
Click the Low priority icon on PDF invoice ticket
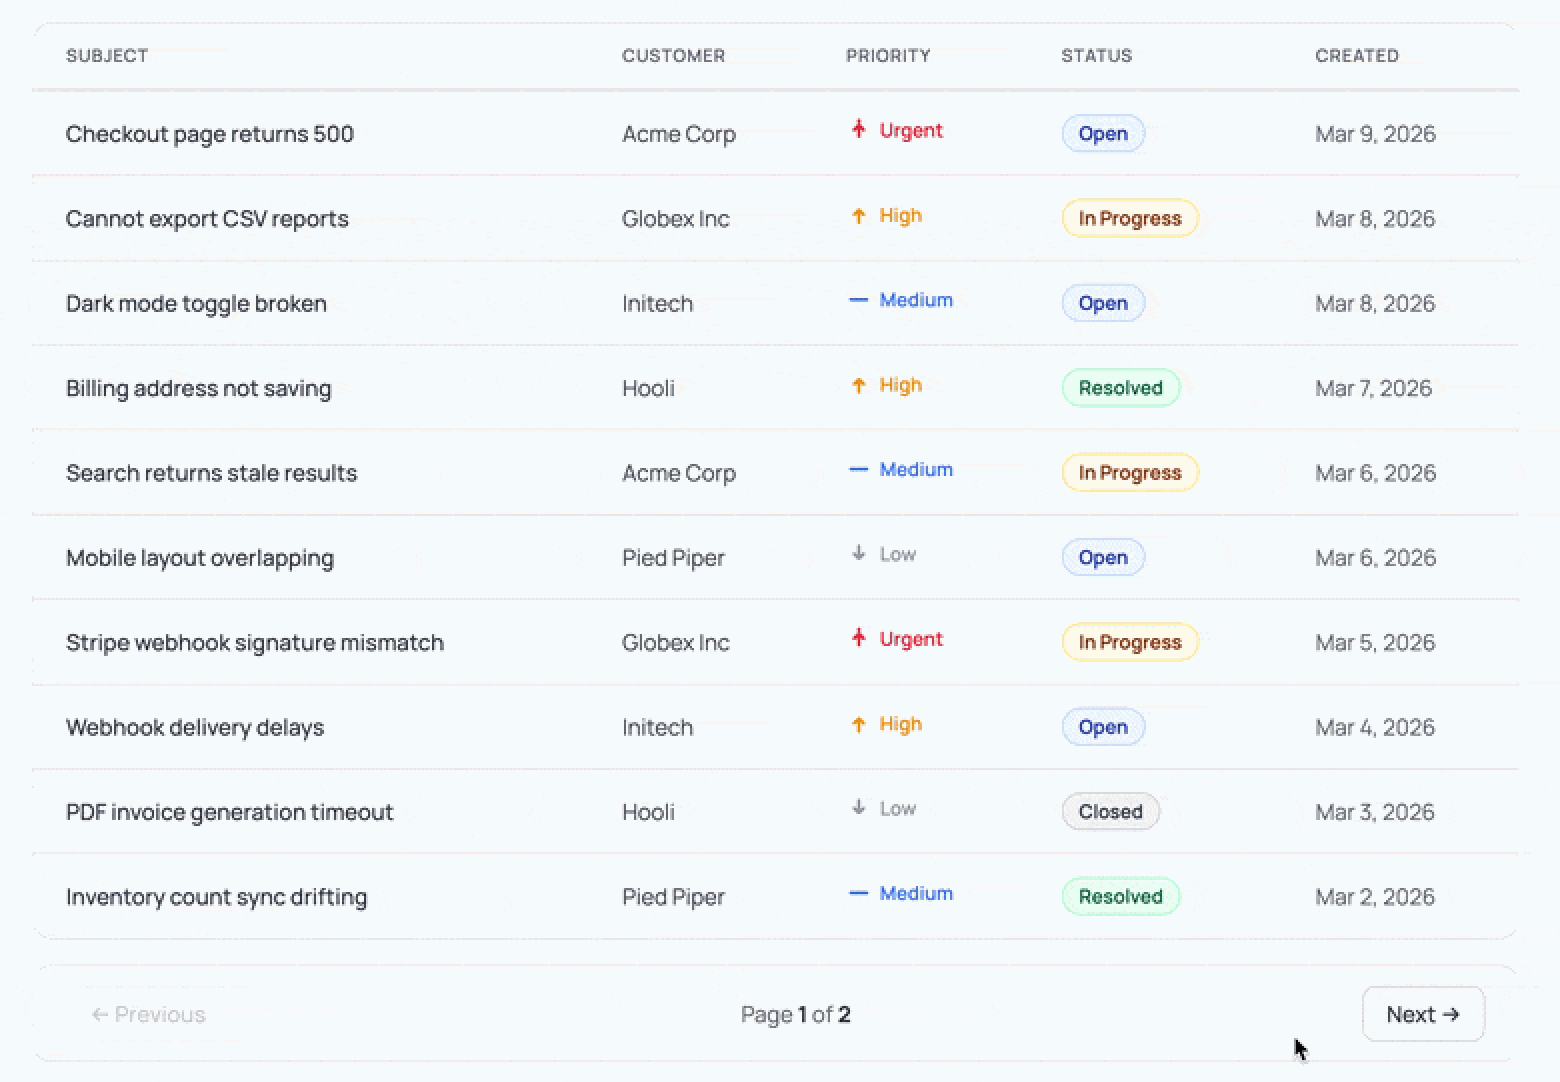pos(858,808)
